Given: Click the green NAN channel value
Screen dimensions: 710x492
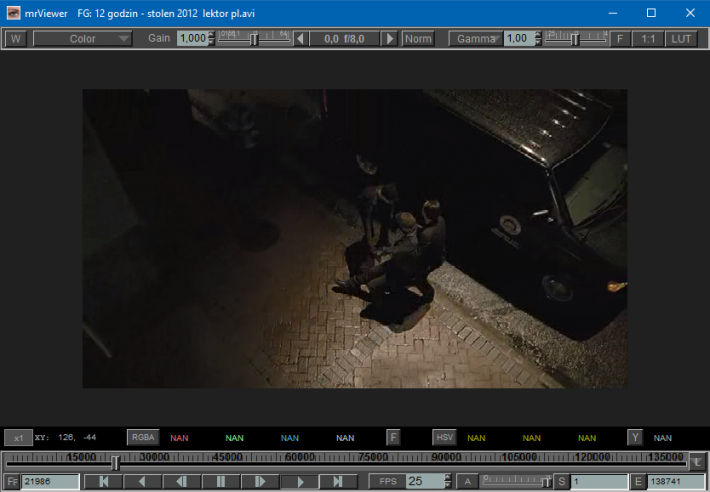Looking at the screenshot, I should 235,438.
